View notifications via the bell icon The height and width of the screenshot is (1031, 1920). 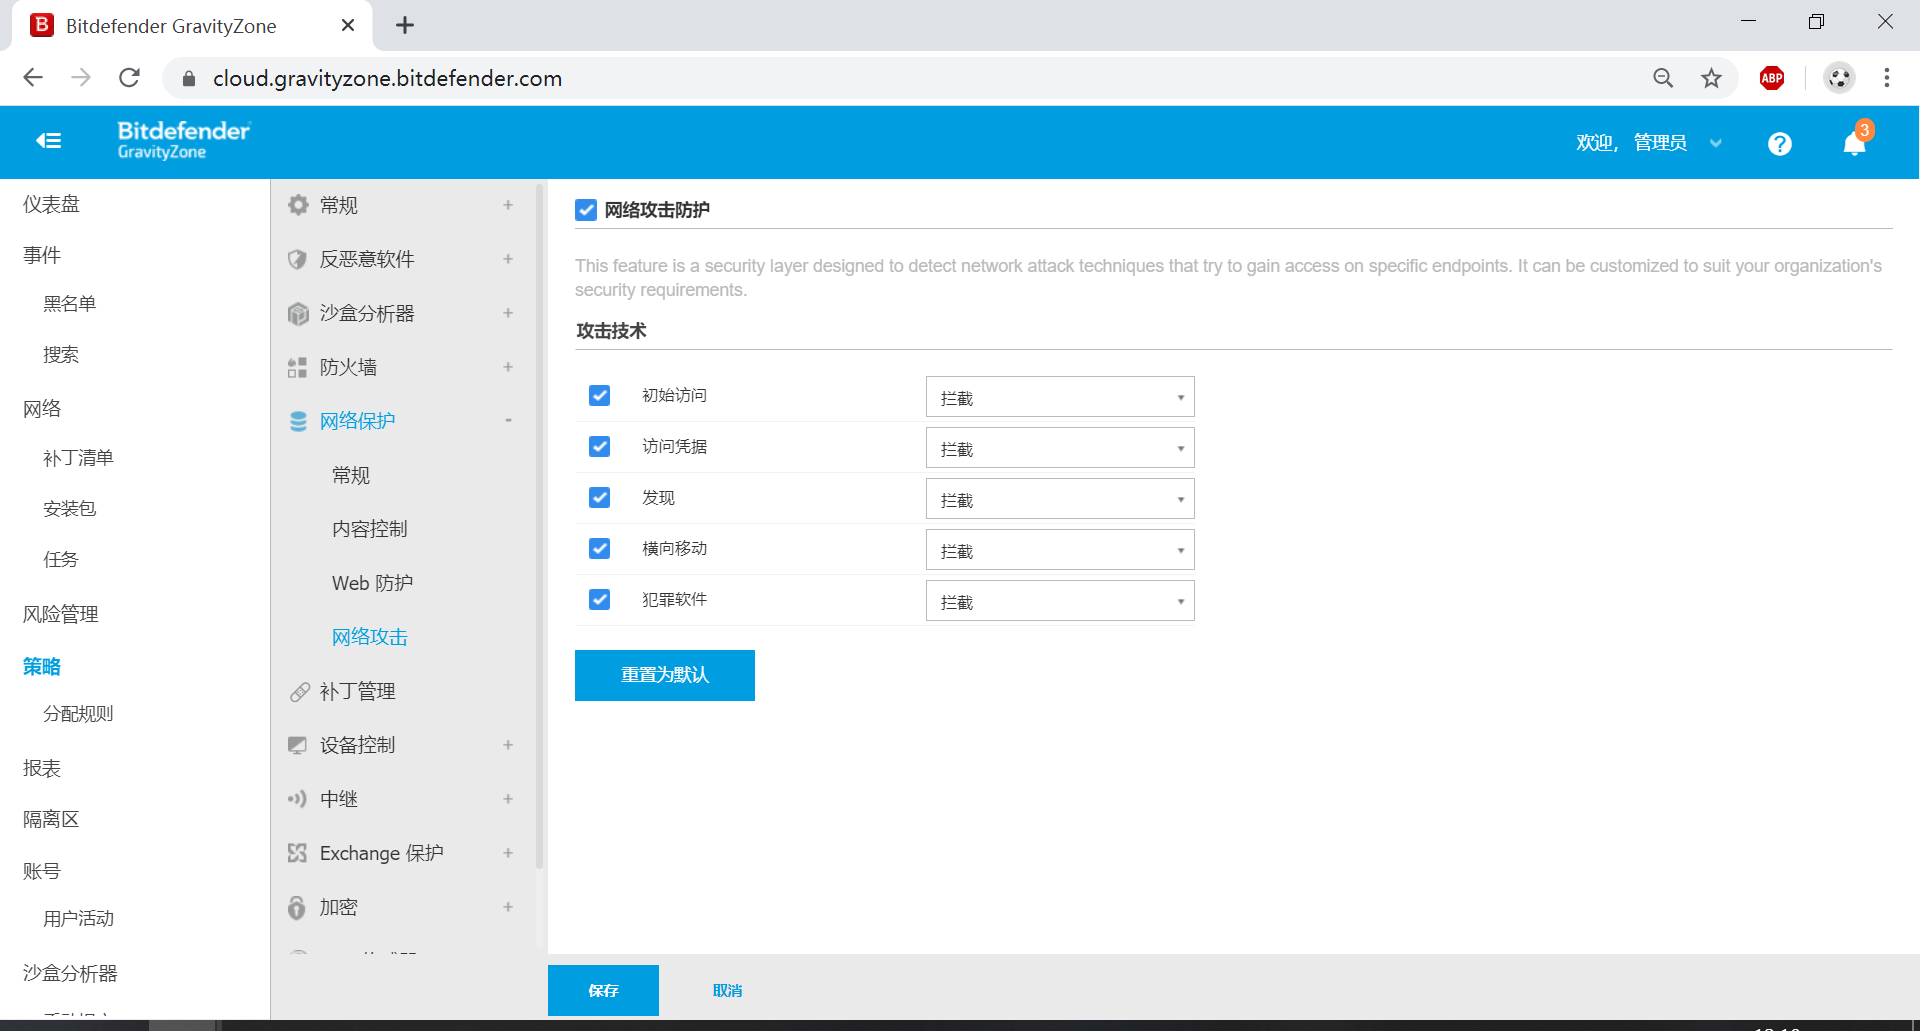tap(1855, 143)
